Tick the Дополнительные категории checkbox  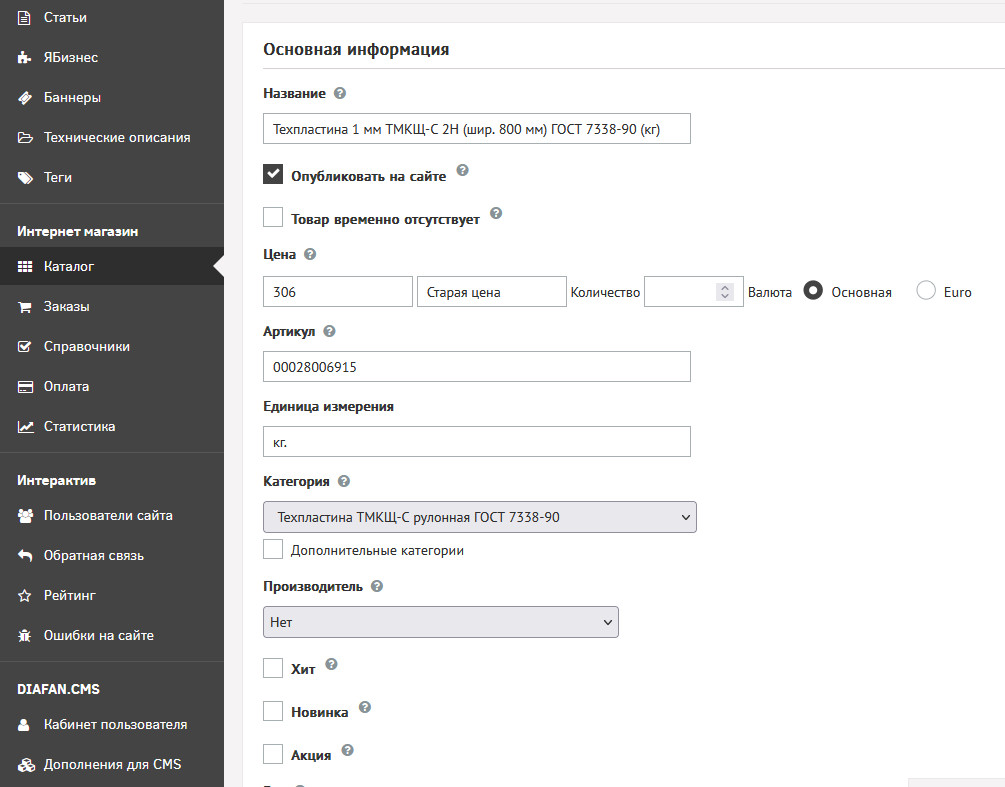tap(273, 549)
